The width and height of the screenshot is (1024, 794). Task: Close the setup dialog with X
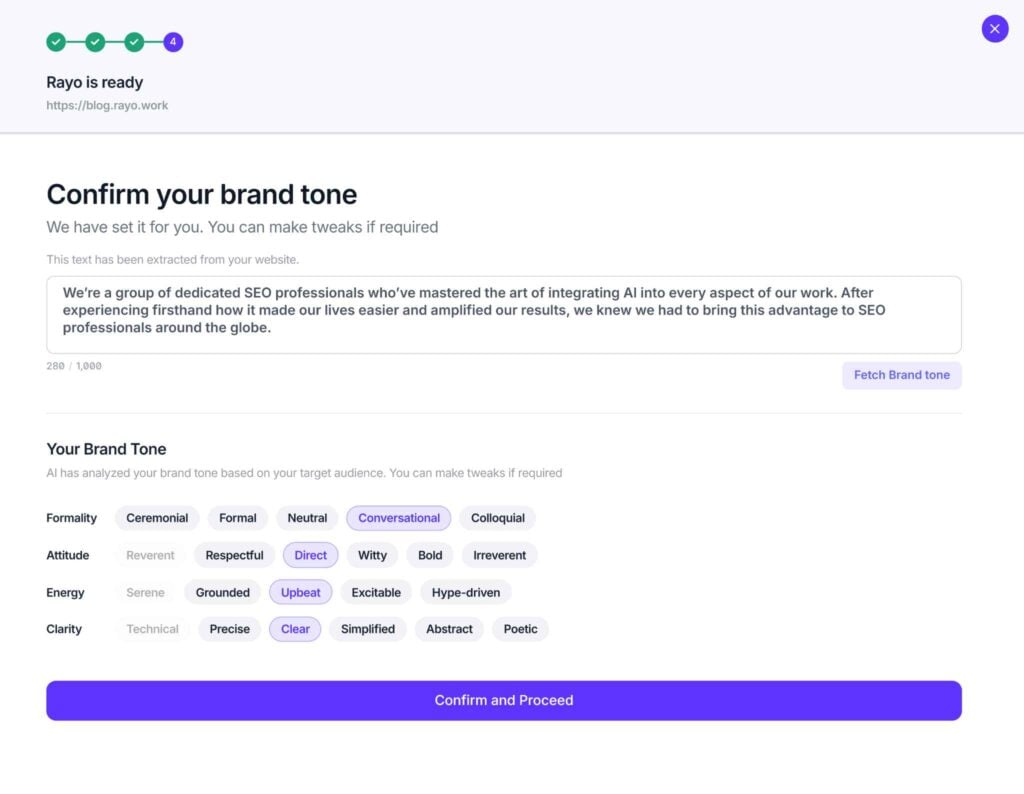click(994, 29)
